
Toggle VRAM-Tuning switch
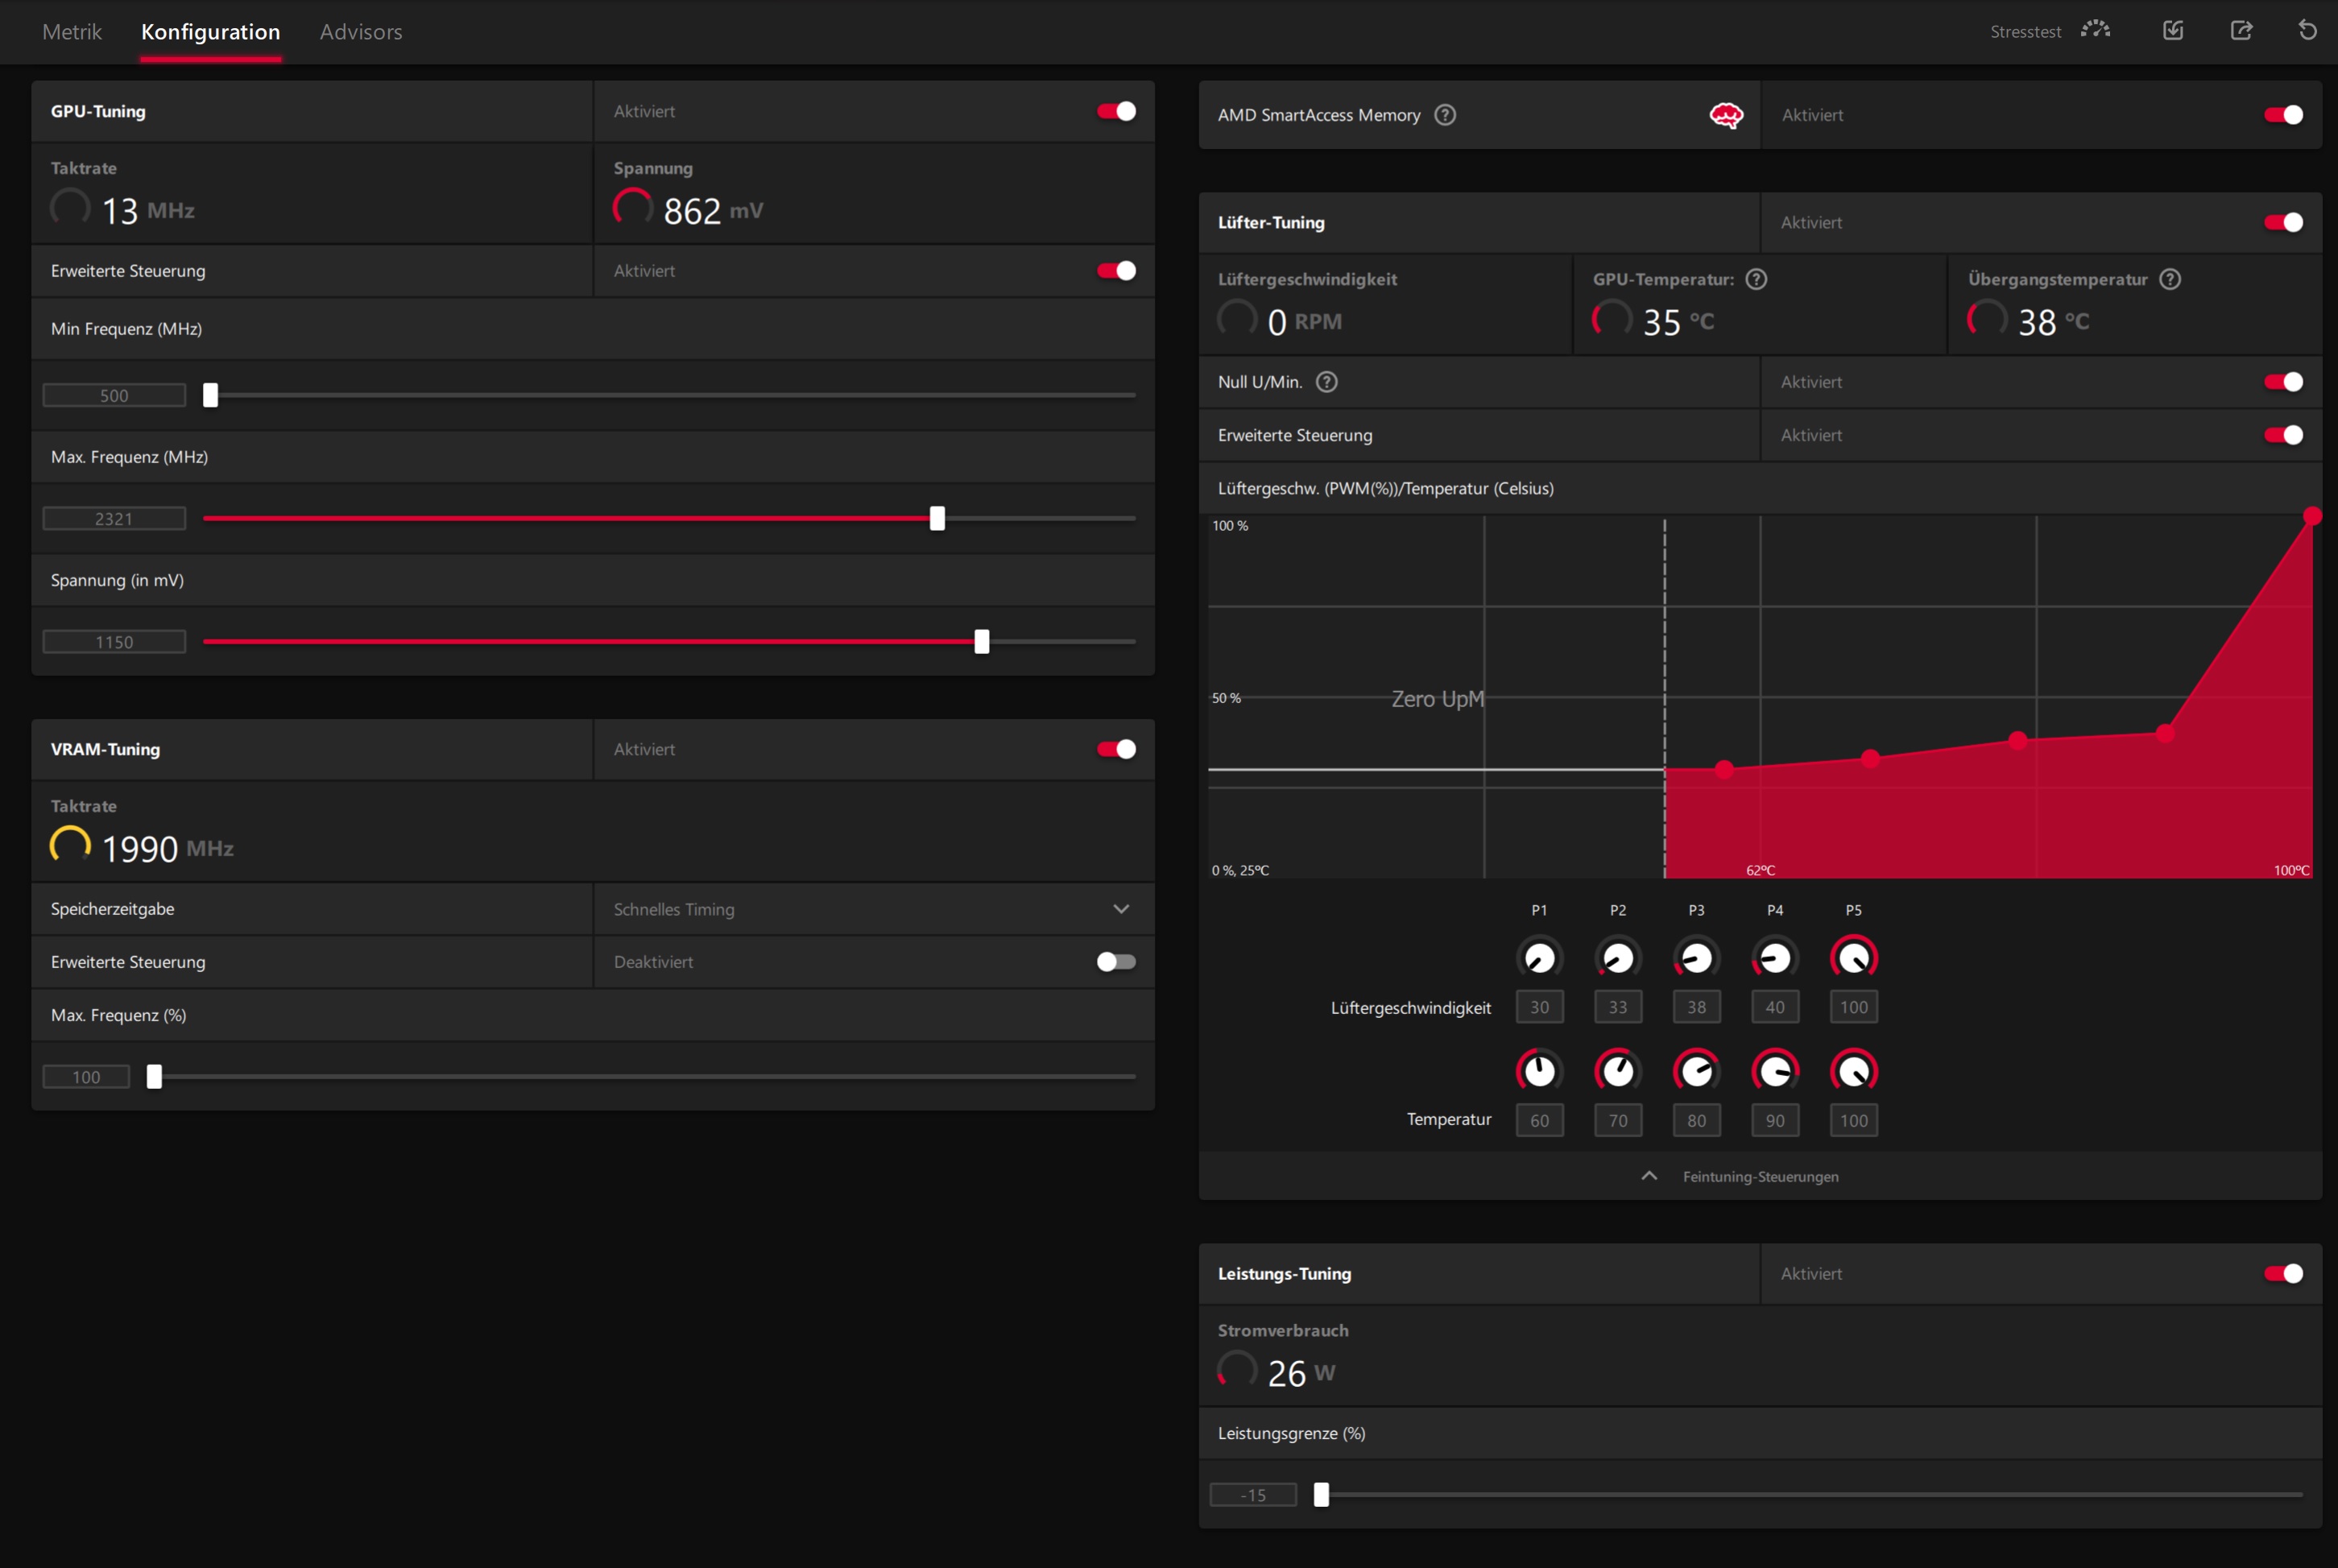(x=1116, y=749)
